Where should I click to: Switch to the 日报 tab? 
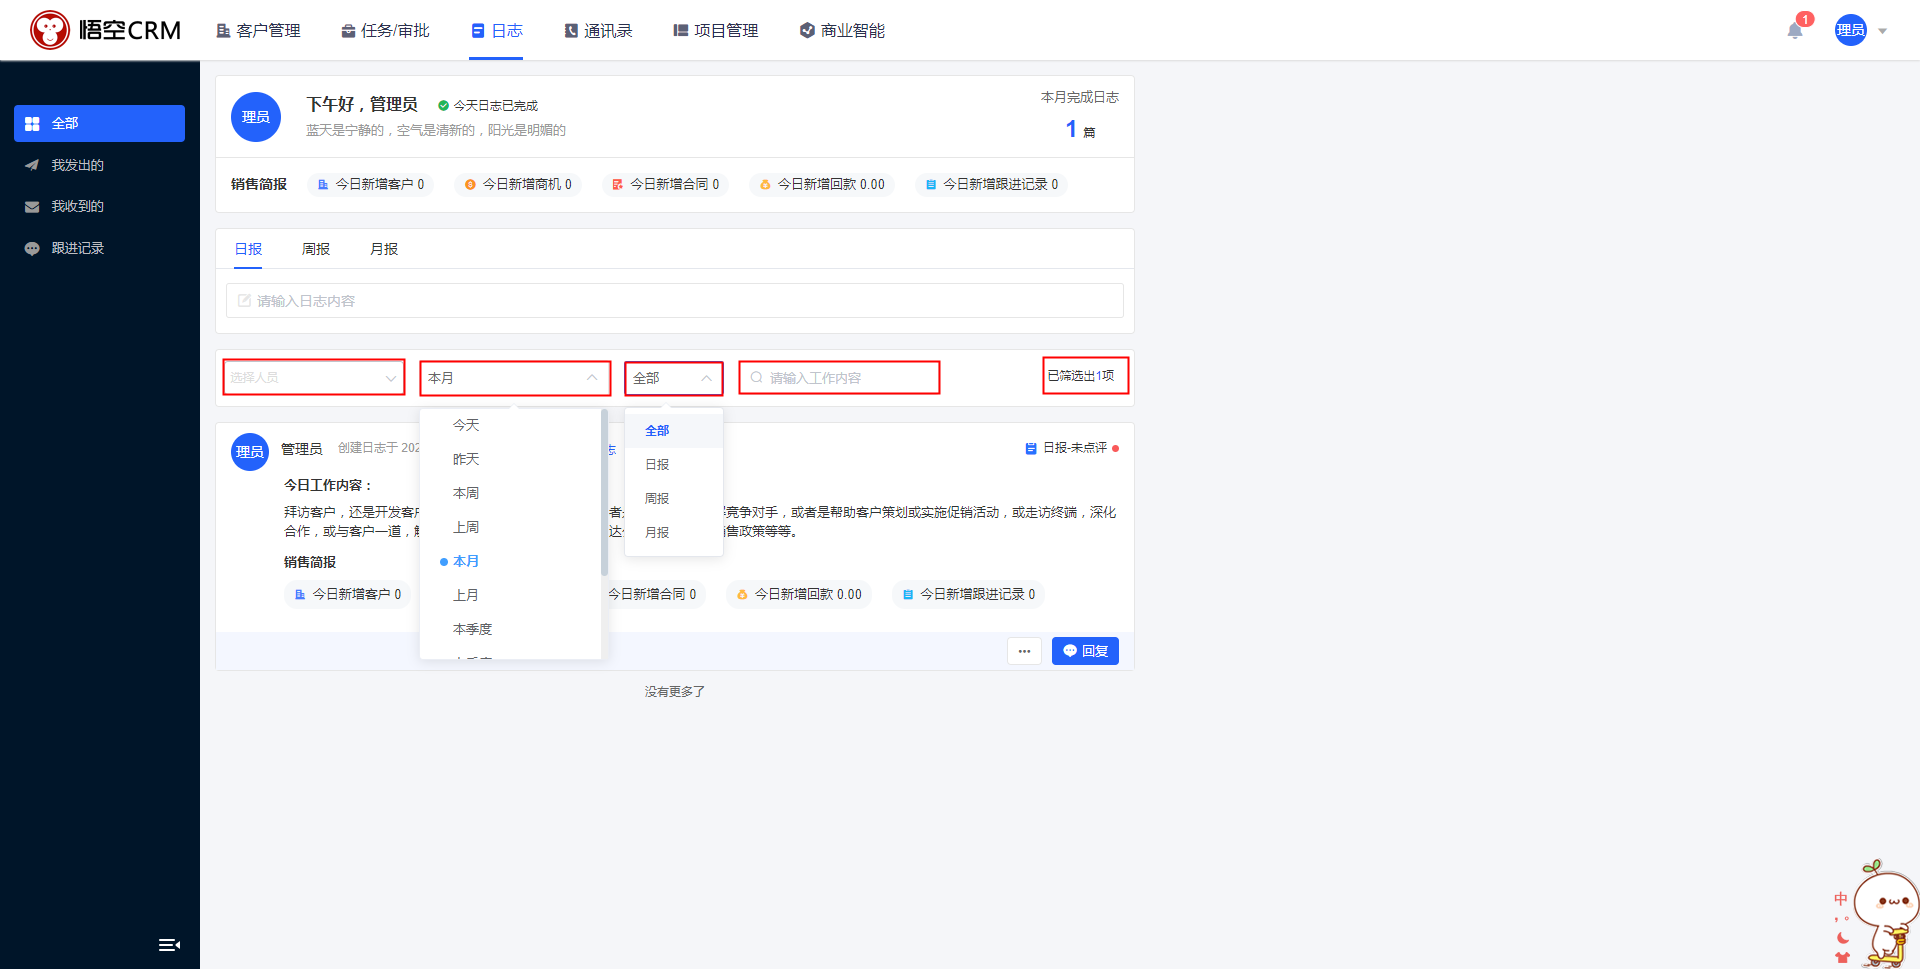point(248,249)
